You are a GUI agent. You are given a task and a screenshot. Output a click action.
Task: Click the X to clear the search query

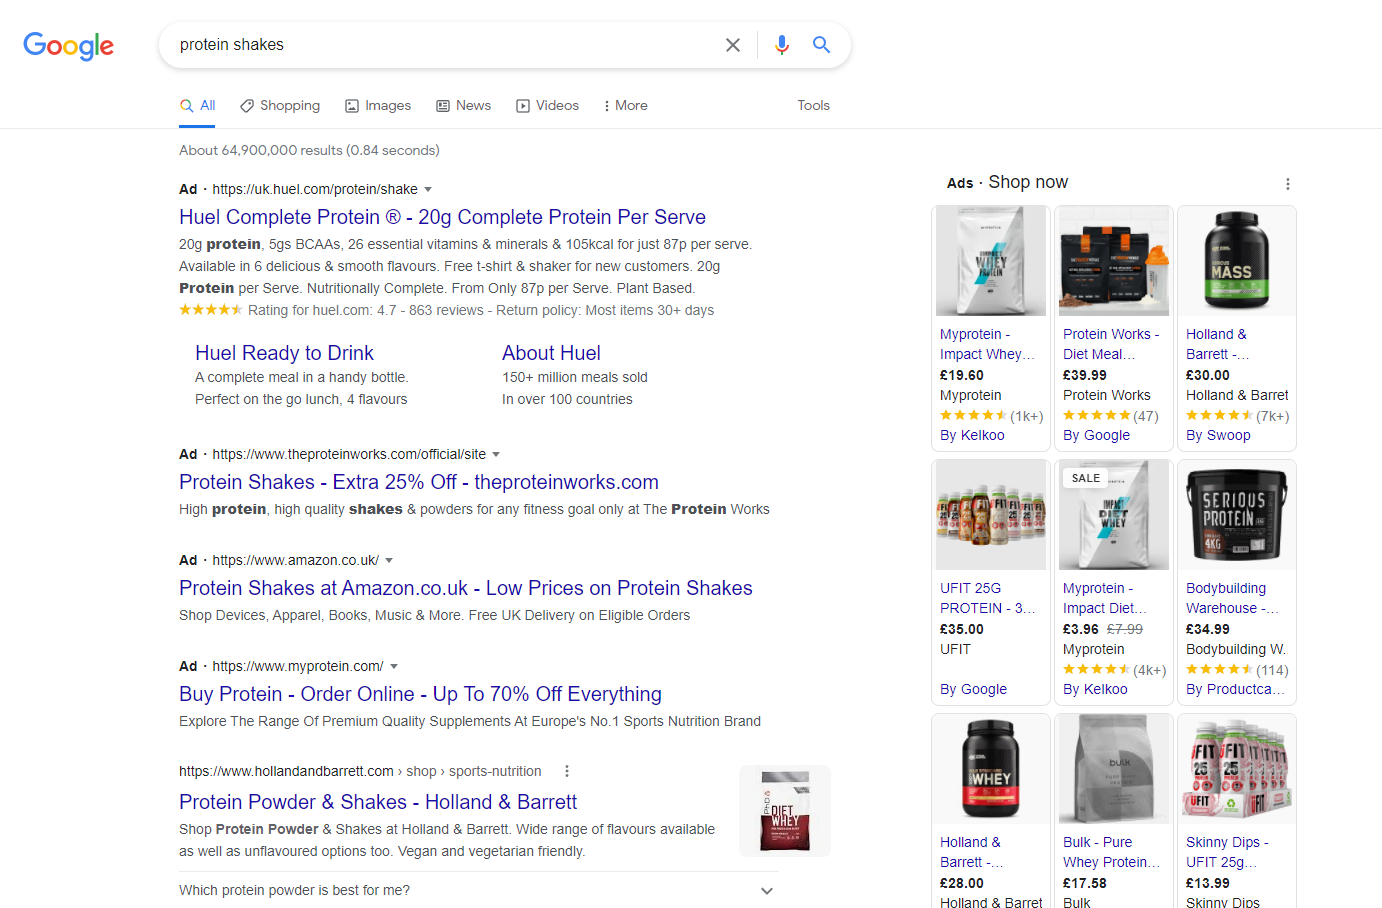tap(733, 44)
